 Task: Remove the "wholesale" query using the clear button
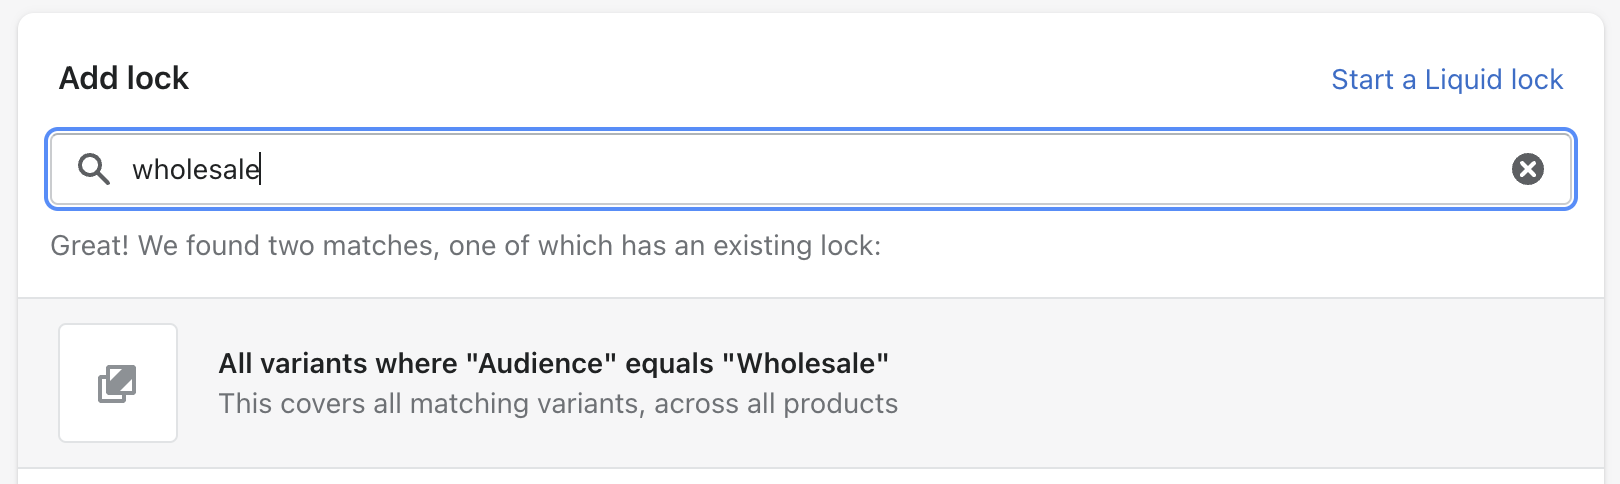pos(1527,169)
